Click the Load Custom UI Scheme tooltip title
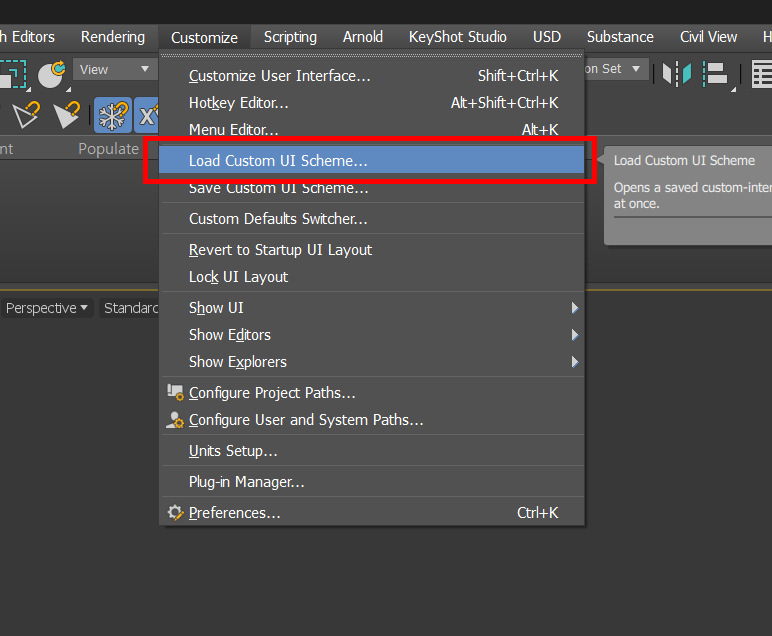This screenshot has height=636, width=772. pos(684,160)
